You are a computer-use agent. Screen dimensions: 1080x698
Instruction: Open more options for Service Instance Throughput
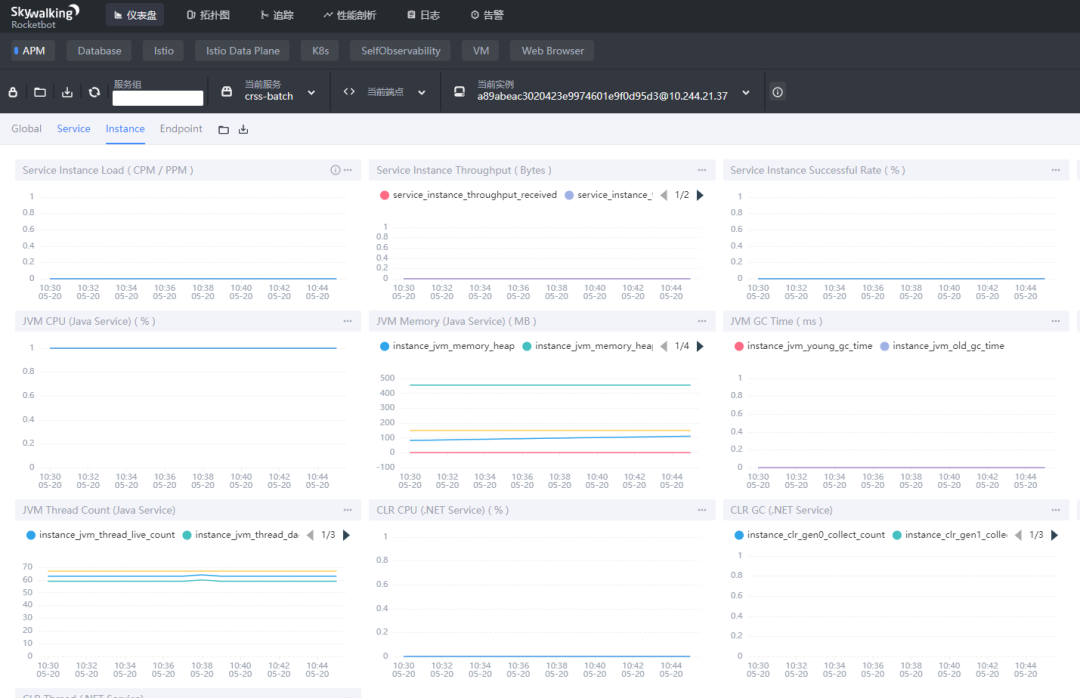(x=702, y=170)
